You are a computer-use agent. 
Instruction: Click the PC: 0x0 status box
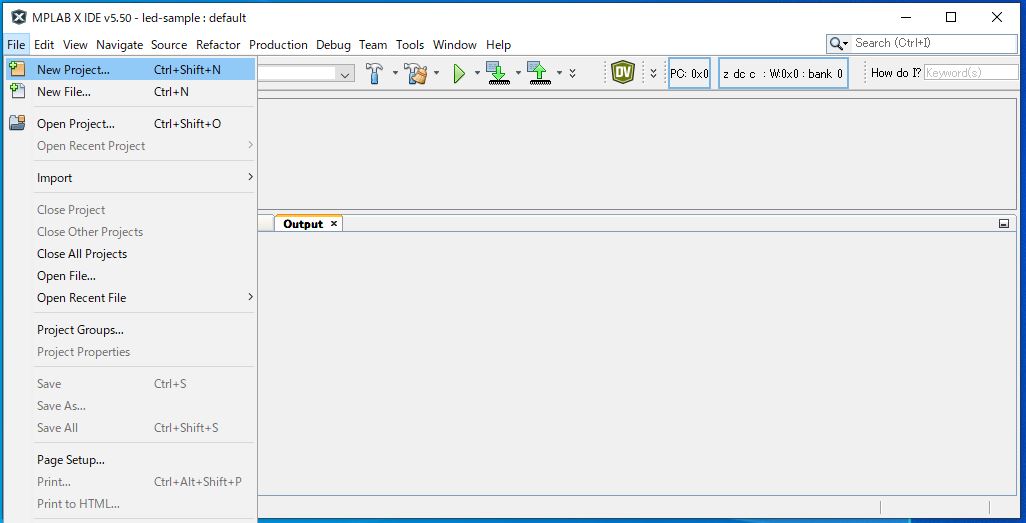pyautogui.click(x=689, y=73)
